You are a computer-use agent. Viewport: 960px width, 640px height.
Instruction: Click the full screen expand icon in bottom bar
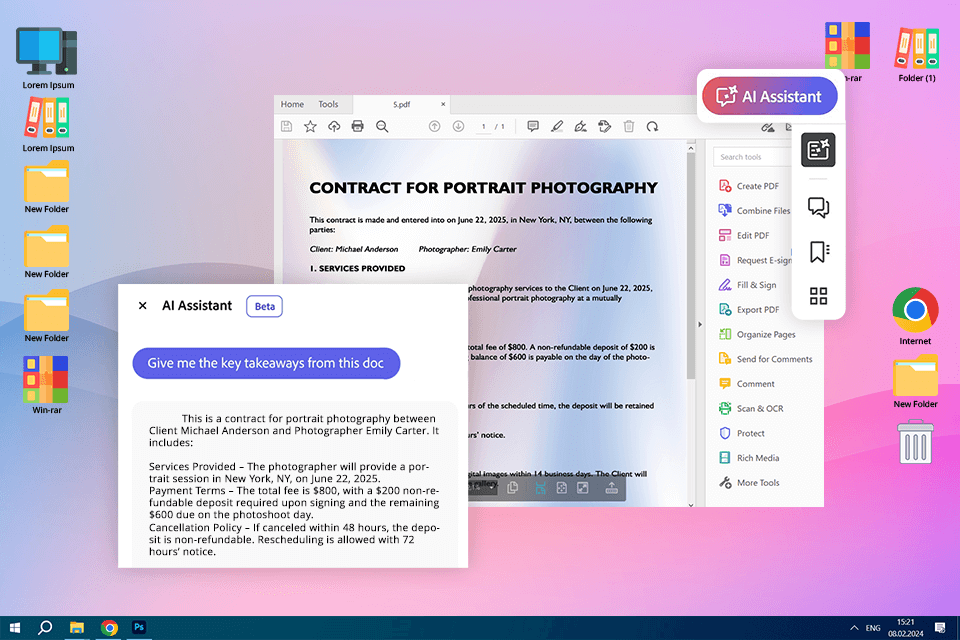583,488
